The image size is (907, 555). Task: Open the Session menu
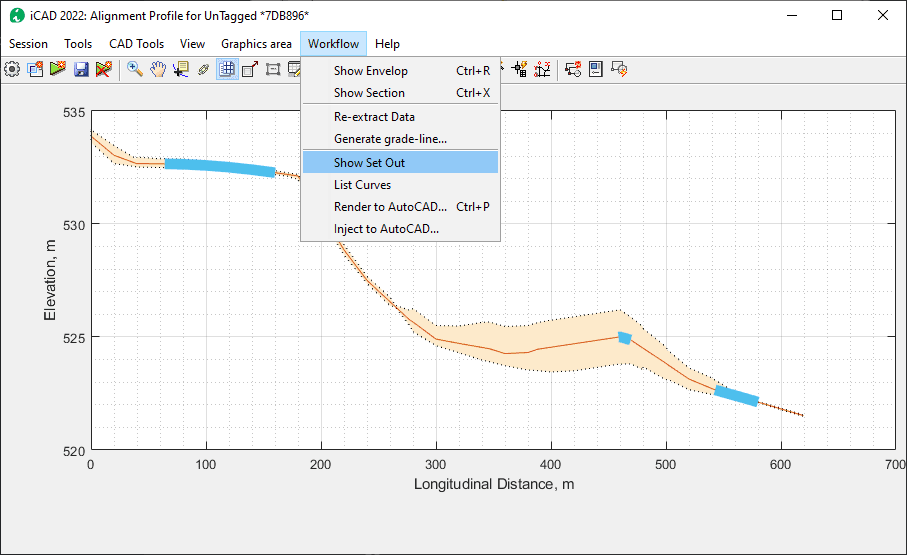tap(28, 44)
